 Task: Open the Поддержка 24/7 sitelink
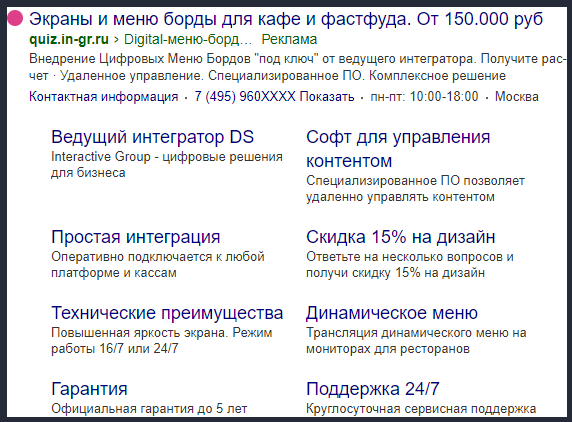[373, 389]
